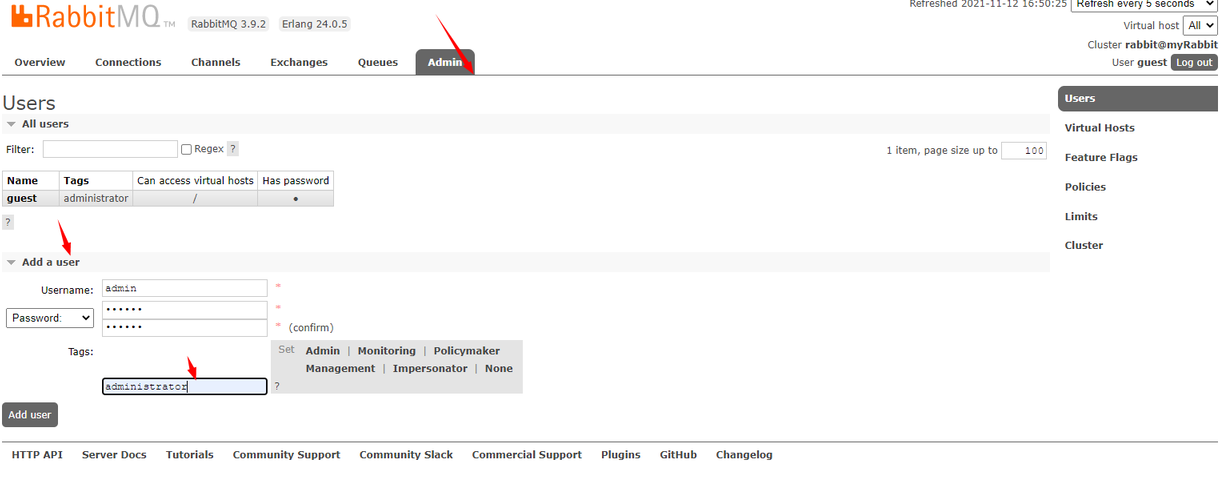Click the Has password column header

[295, 181]
